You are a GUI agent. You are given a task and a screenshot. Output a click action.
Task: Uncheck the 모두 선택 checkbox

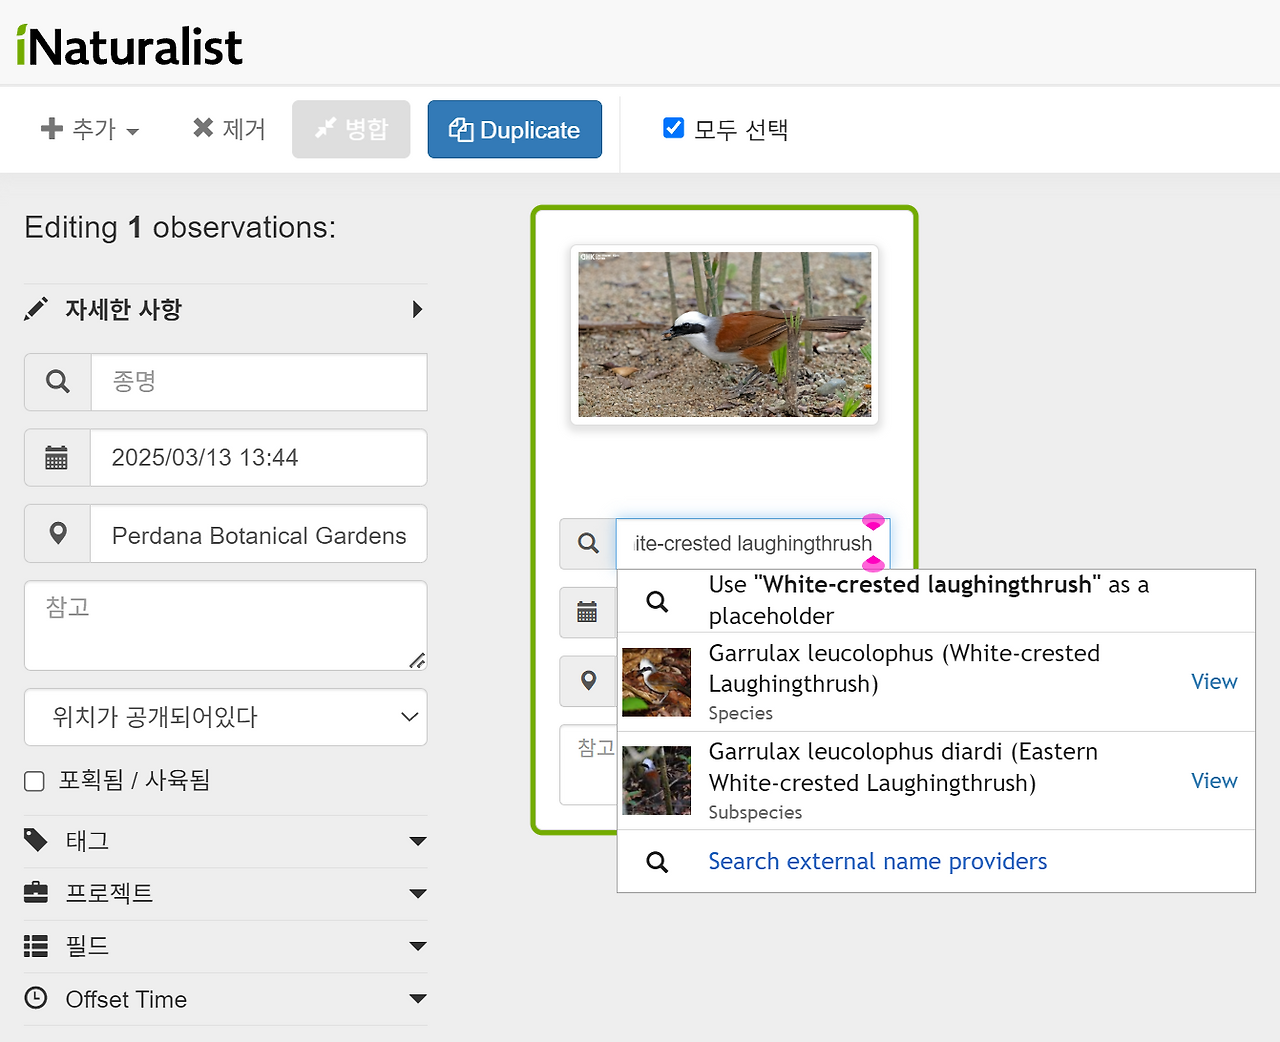pyautogui.click(x=673, y=127)
